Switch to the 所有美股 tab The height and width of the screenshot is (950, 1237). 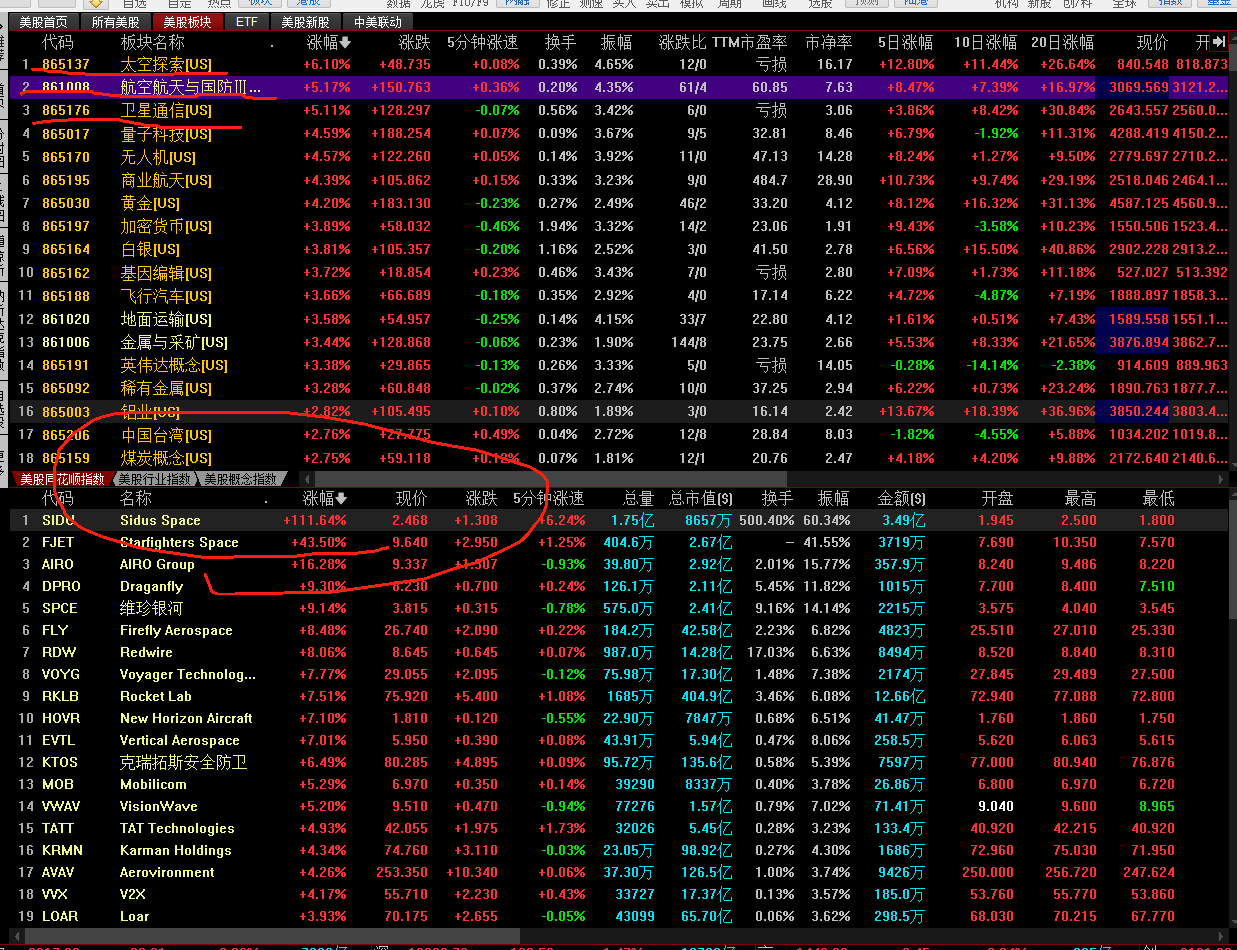click(116, 22)
